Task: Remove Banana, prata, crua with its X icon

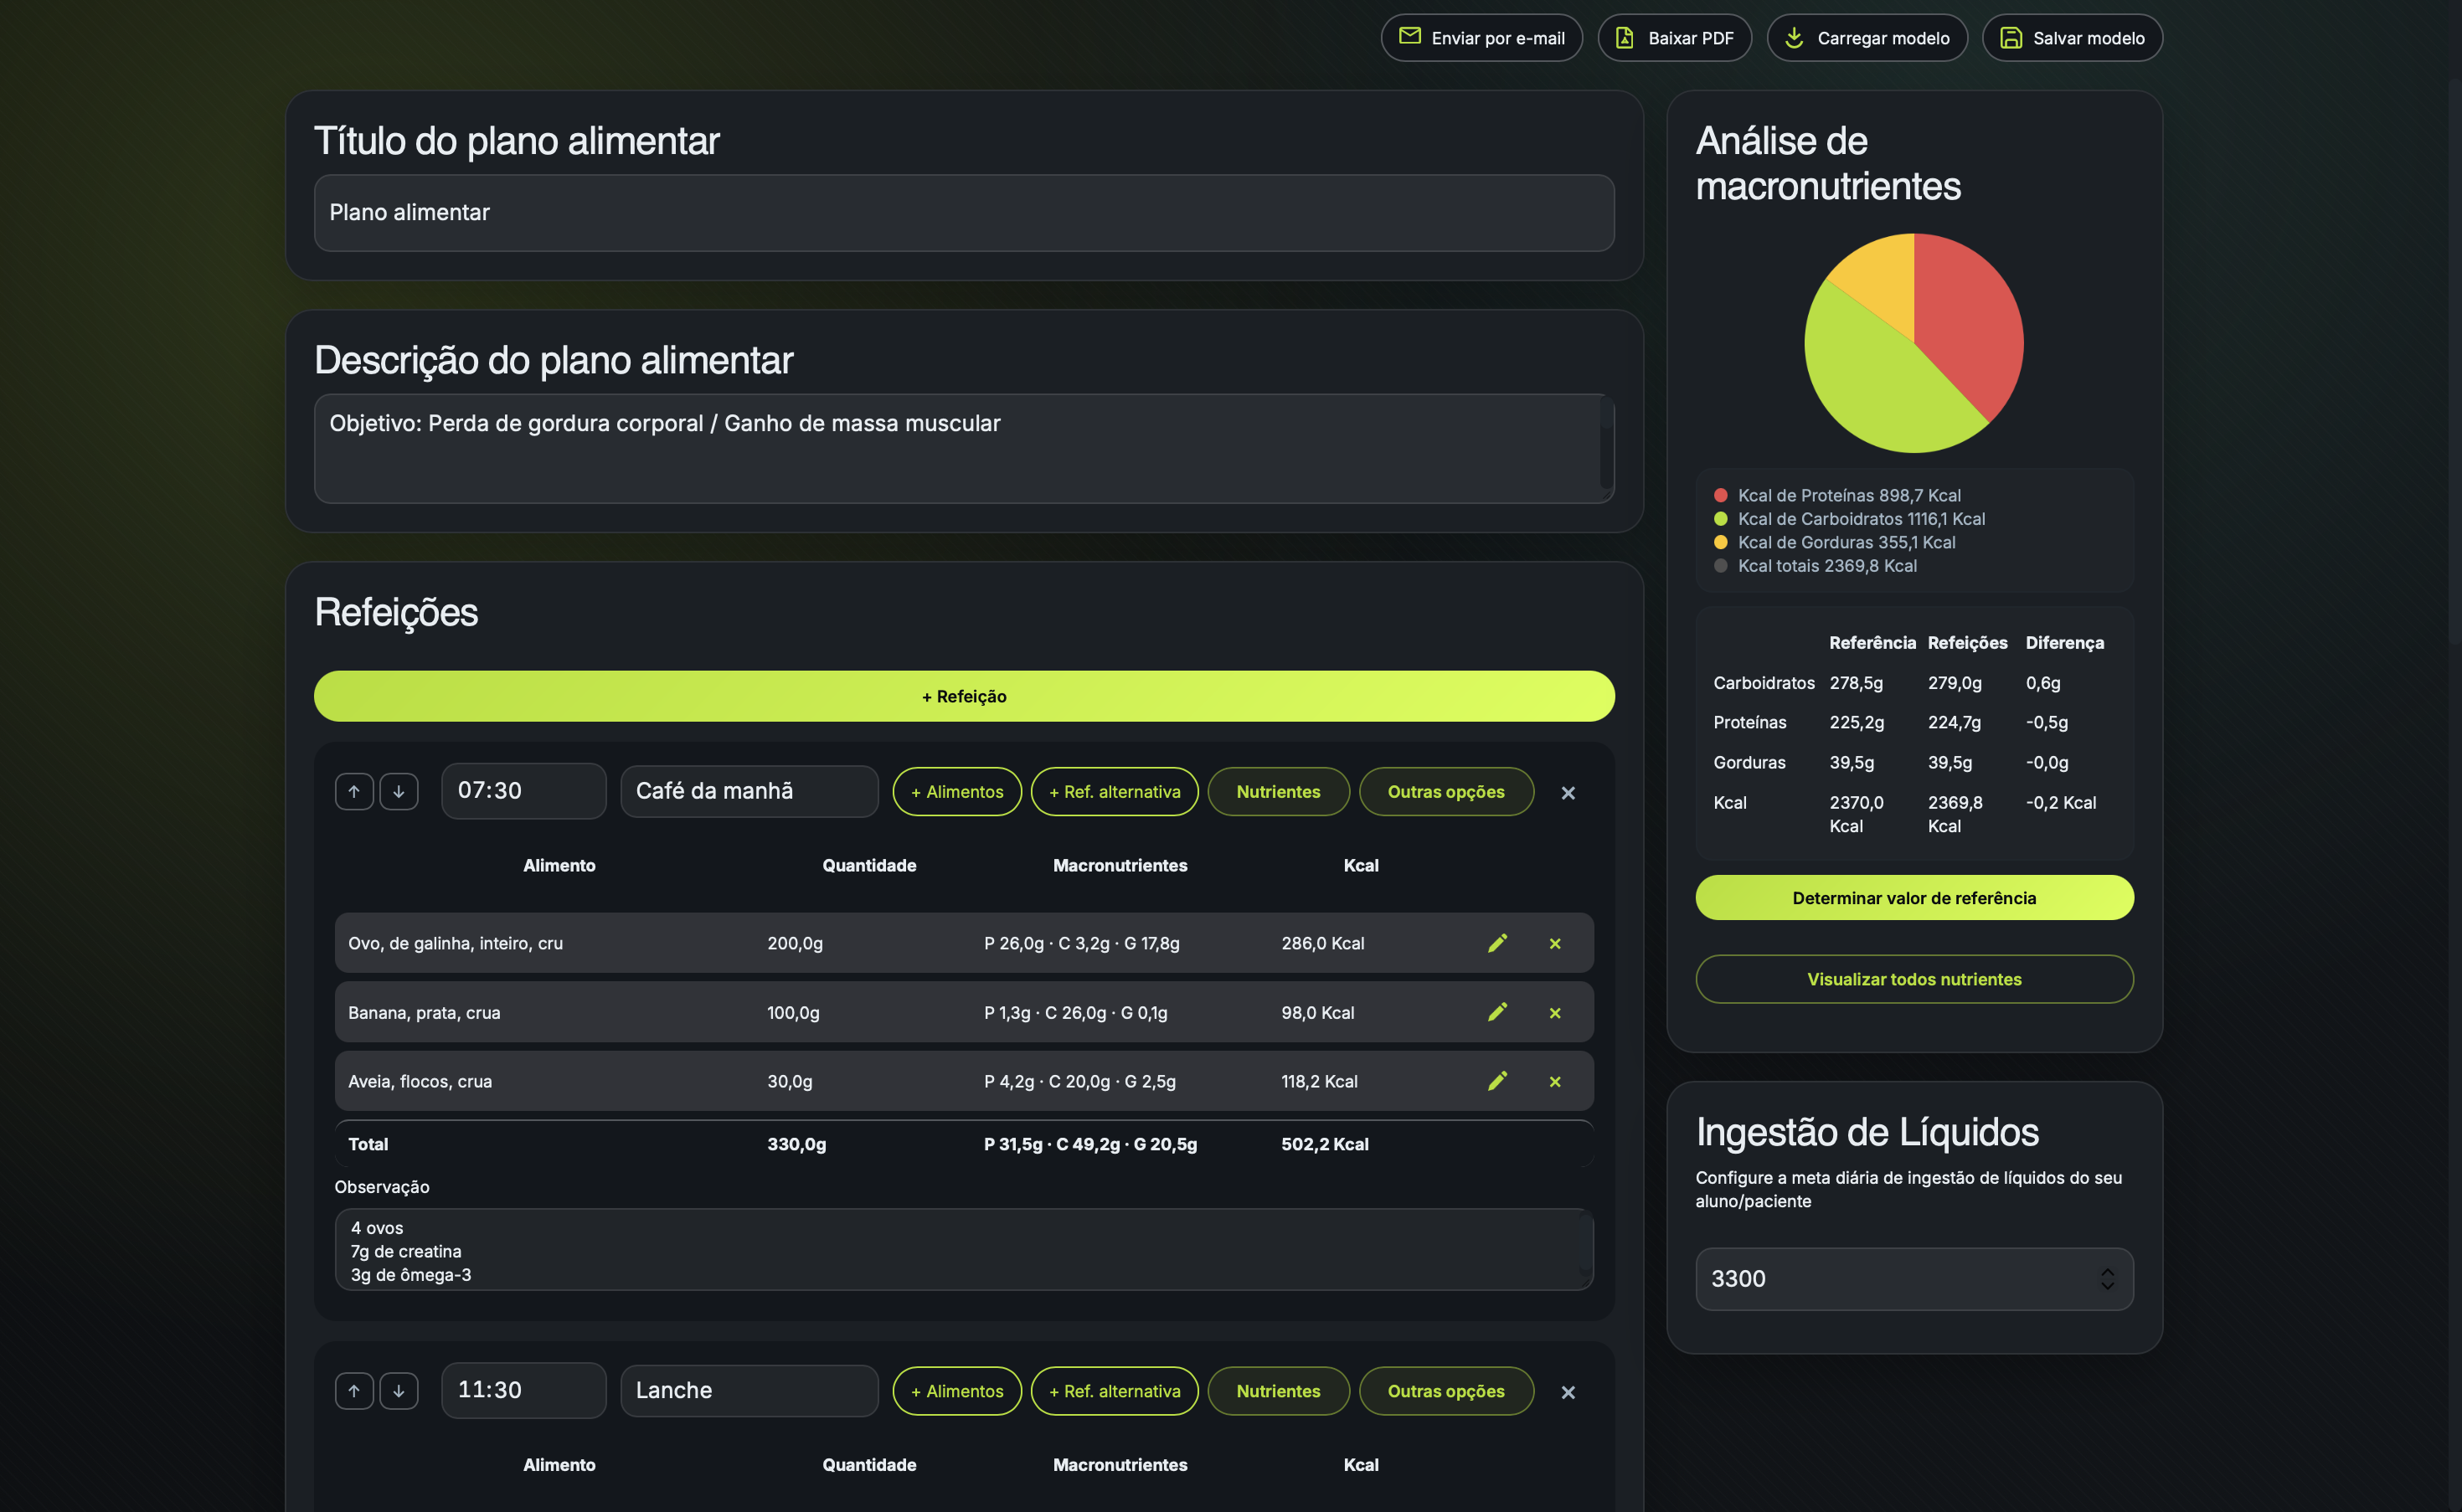Action: tap(1555, 1013)
